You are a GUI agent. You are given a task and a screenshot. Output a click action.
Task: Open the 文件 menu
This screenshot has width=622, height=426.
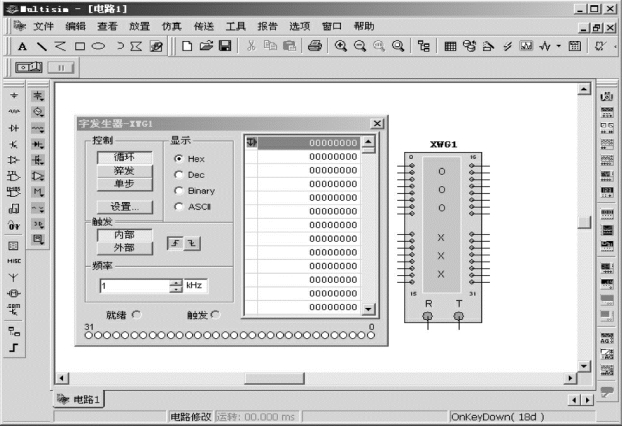click(x=43, y=26)
